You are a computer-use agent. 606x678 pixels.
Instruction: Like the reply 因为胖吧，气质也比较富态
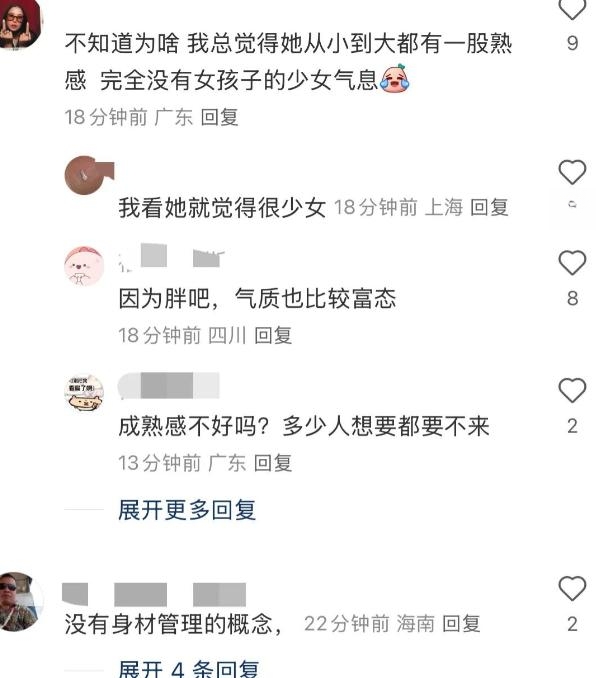(x=572, y=262)
